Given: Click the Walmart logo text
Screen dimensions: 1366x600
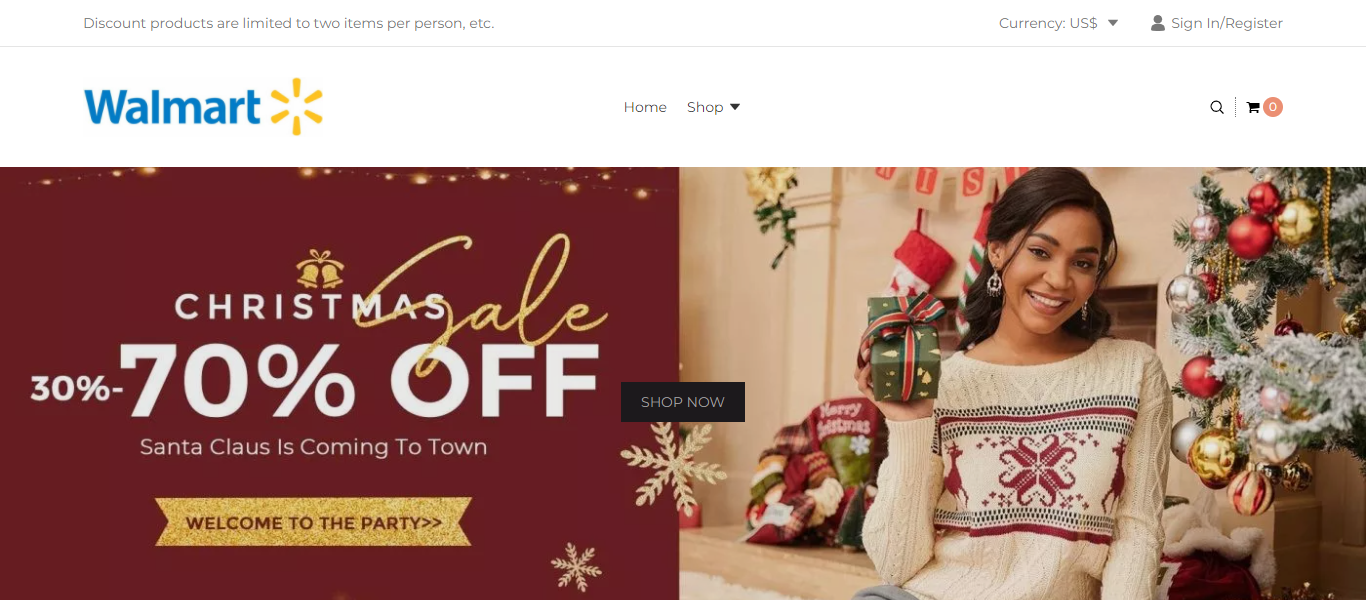Looking at the screenshot, I should pos(172,107).
